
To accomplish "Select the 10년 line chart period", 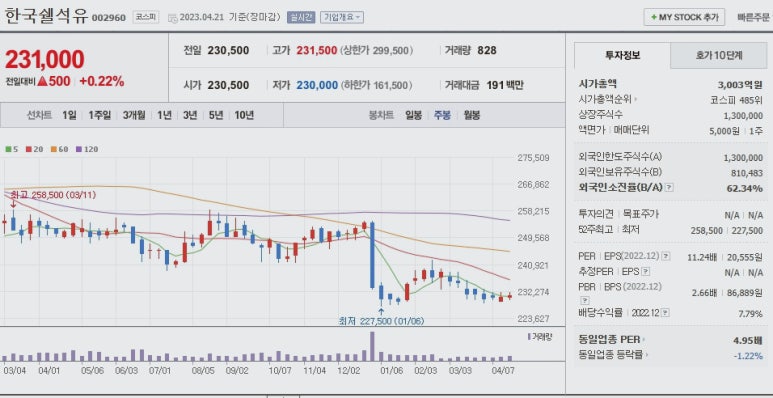I will pyautogui.click(x=244, y=115).
